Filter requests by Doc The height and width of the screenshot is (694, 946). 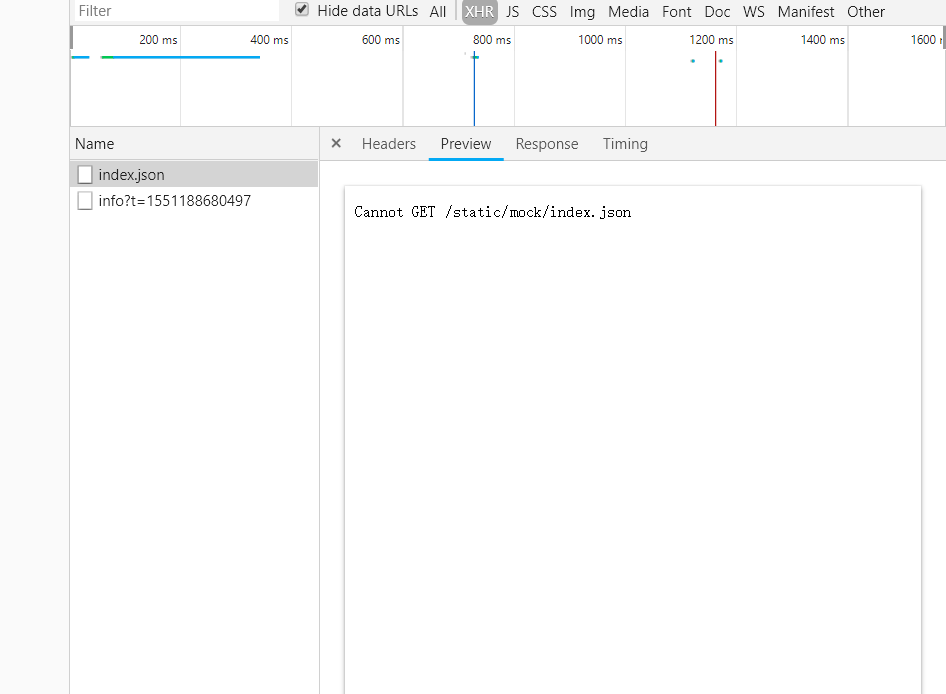[x=717, y=11]
